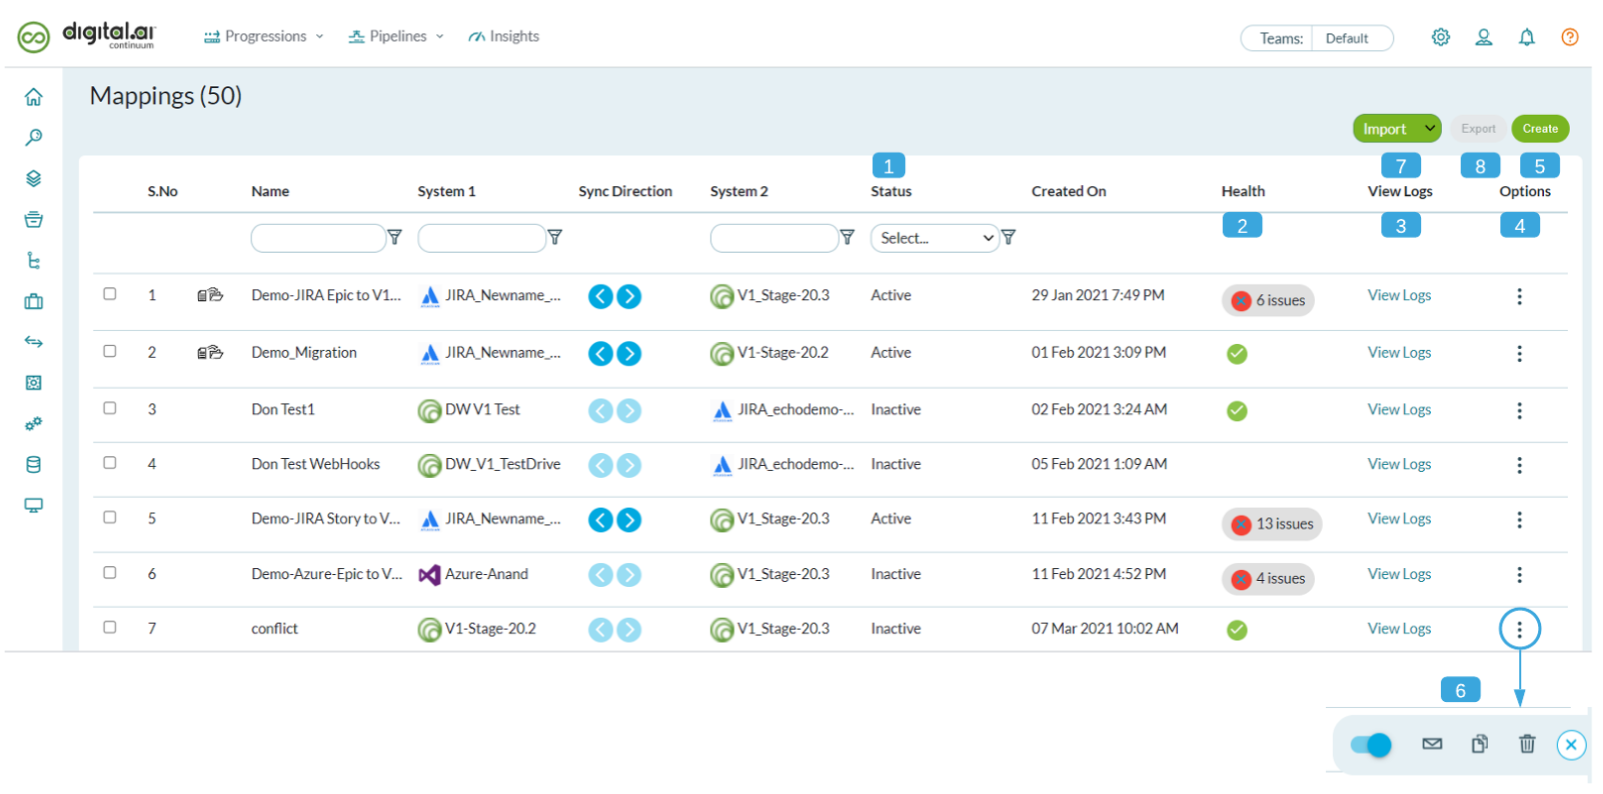Open the notifications bell
The width and height of the screenshot is (1603, 794).
click(x=1527, y=37)
